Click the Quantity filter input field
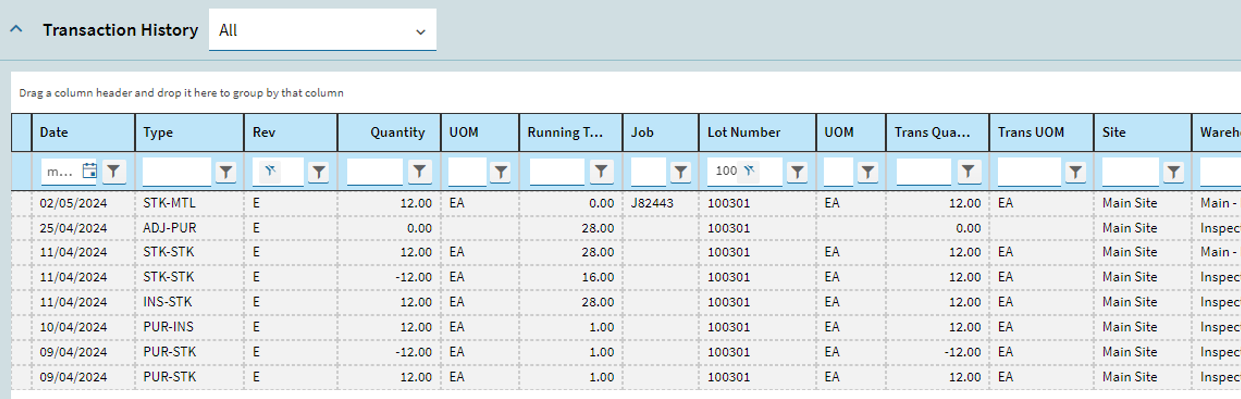The image size is (1241, 399). 375,172
